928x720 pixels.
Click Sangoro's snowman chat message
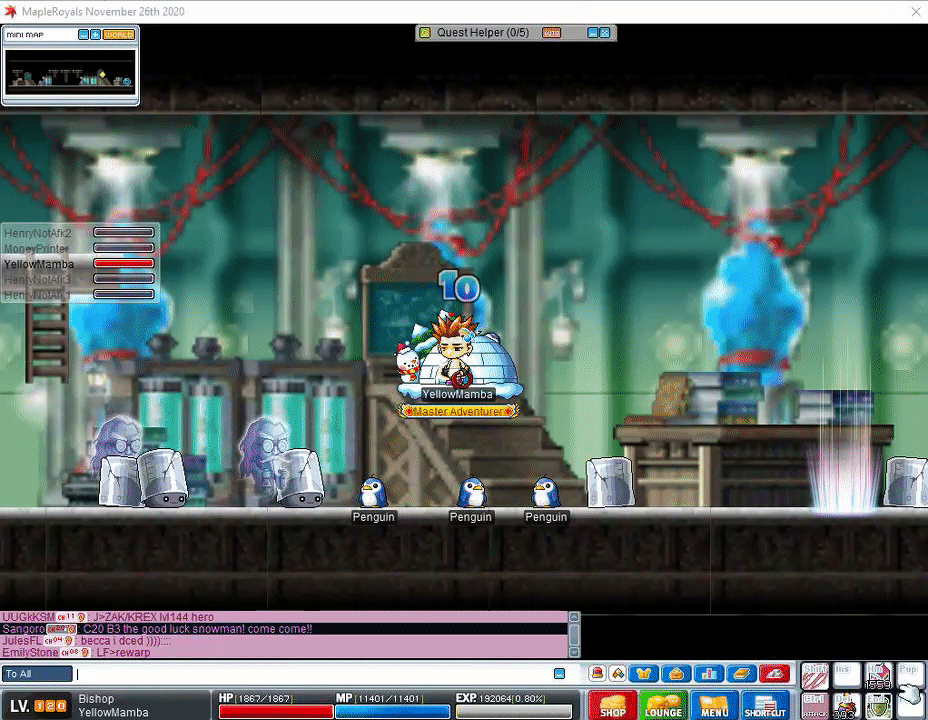tap(284, 629)
